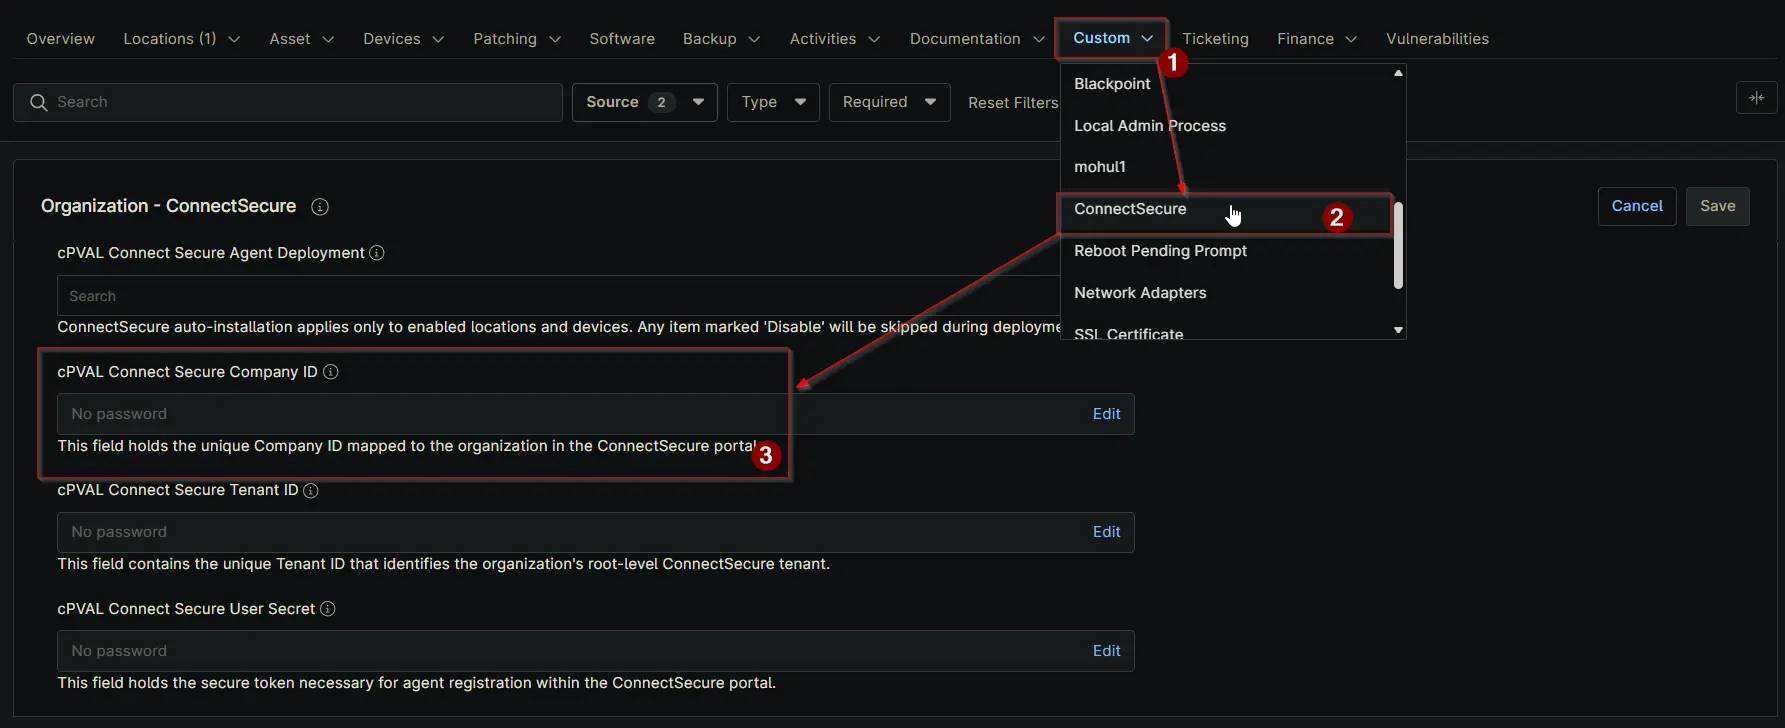Cancel the organization edits
The image size is (1785, 728).
coord(1636,206)
